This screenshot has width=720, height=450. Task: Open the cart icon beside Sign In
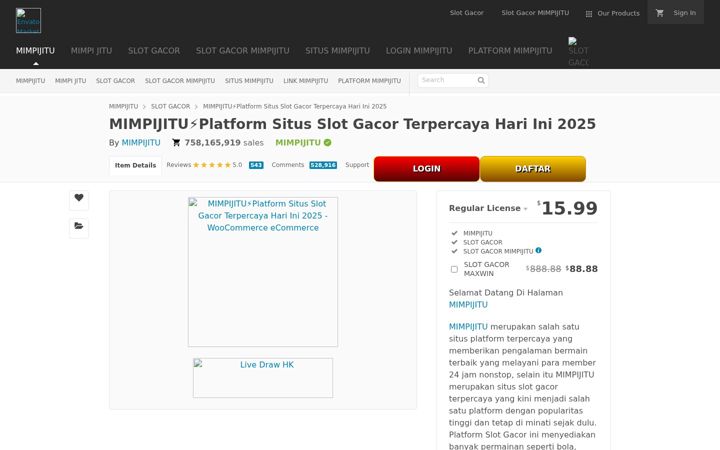pyautogui.click(x=660, y=13)
